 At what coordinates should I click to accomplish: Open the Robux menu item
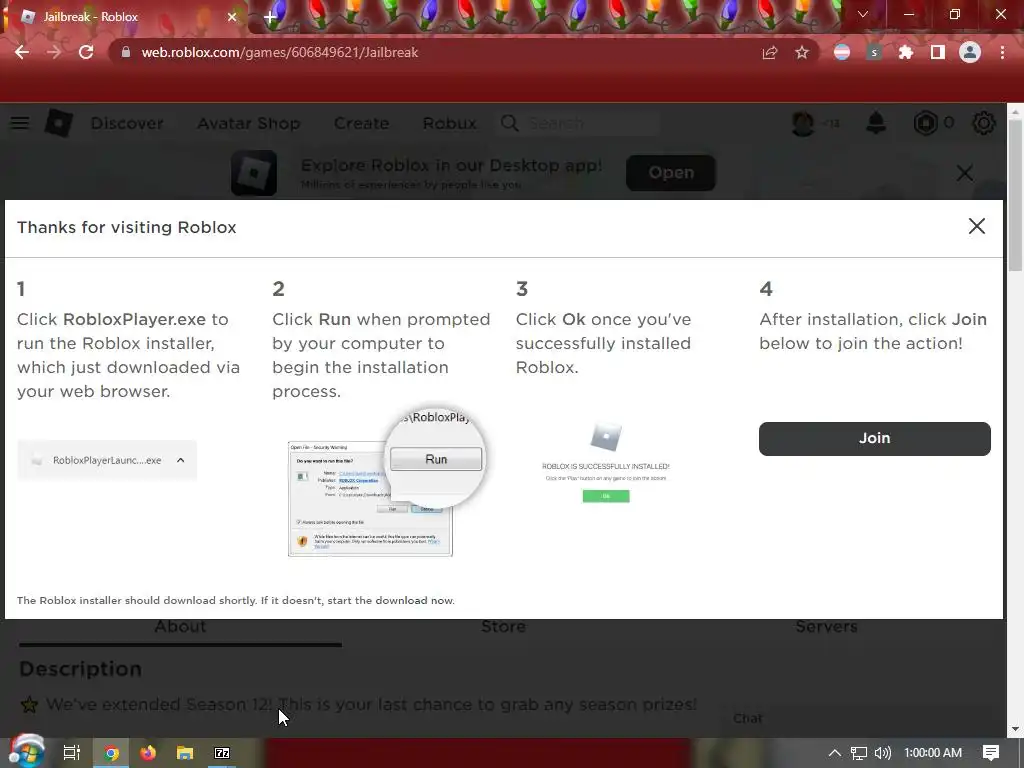(x=449, y=123)
